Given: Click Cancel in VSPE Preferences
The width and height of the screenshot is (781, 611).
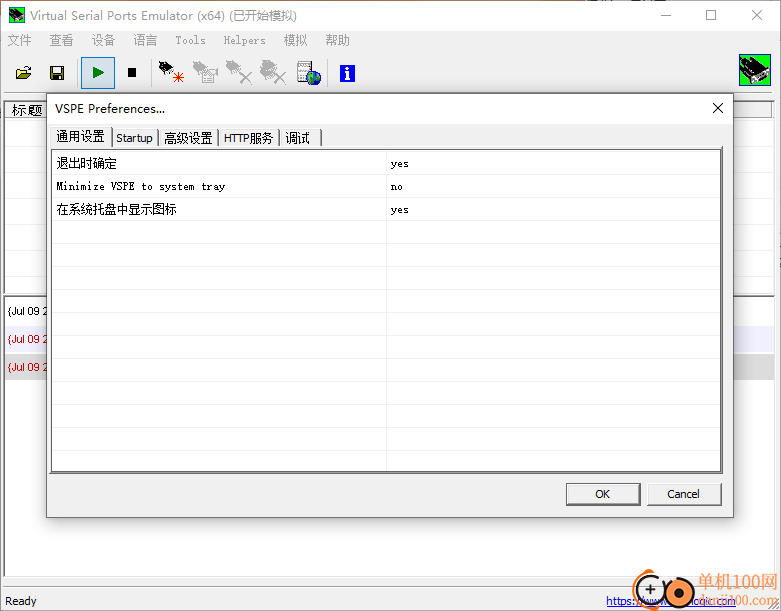Looking at the screenshot, I should click(x=683, y=494).
